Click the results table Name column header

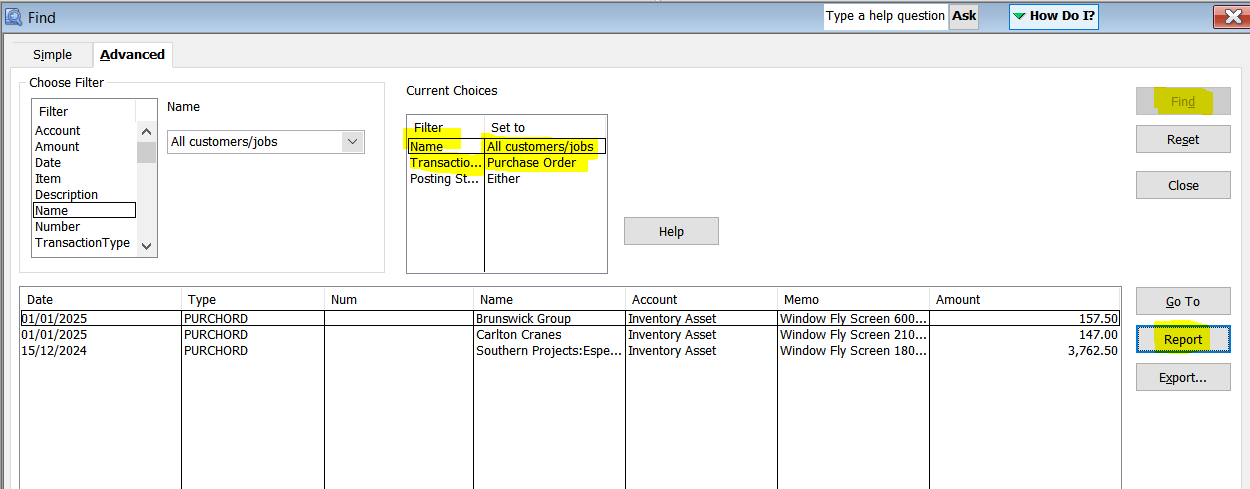tap(549, 299)
